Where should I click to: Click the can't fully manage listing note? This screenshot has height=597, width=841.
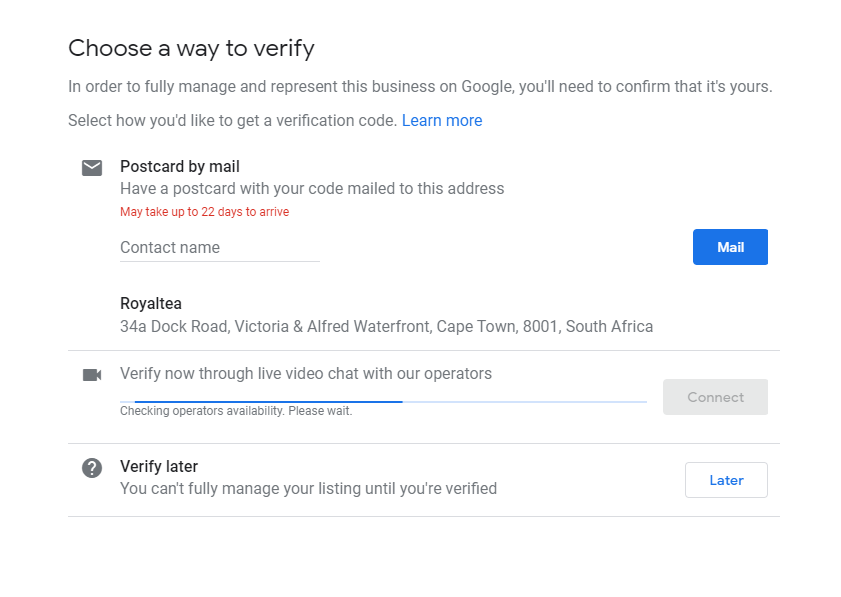point(308,489)
